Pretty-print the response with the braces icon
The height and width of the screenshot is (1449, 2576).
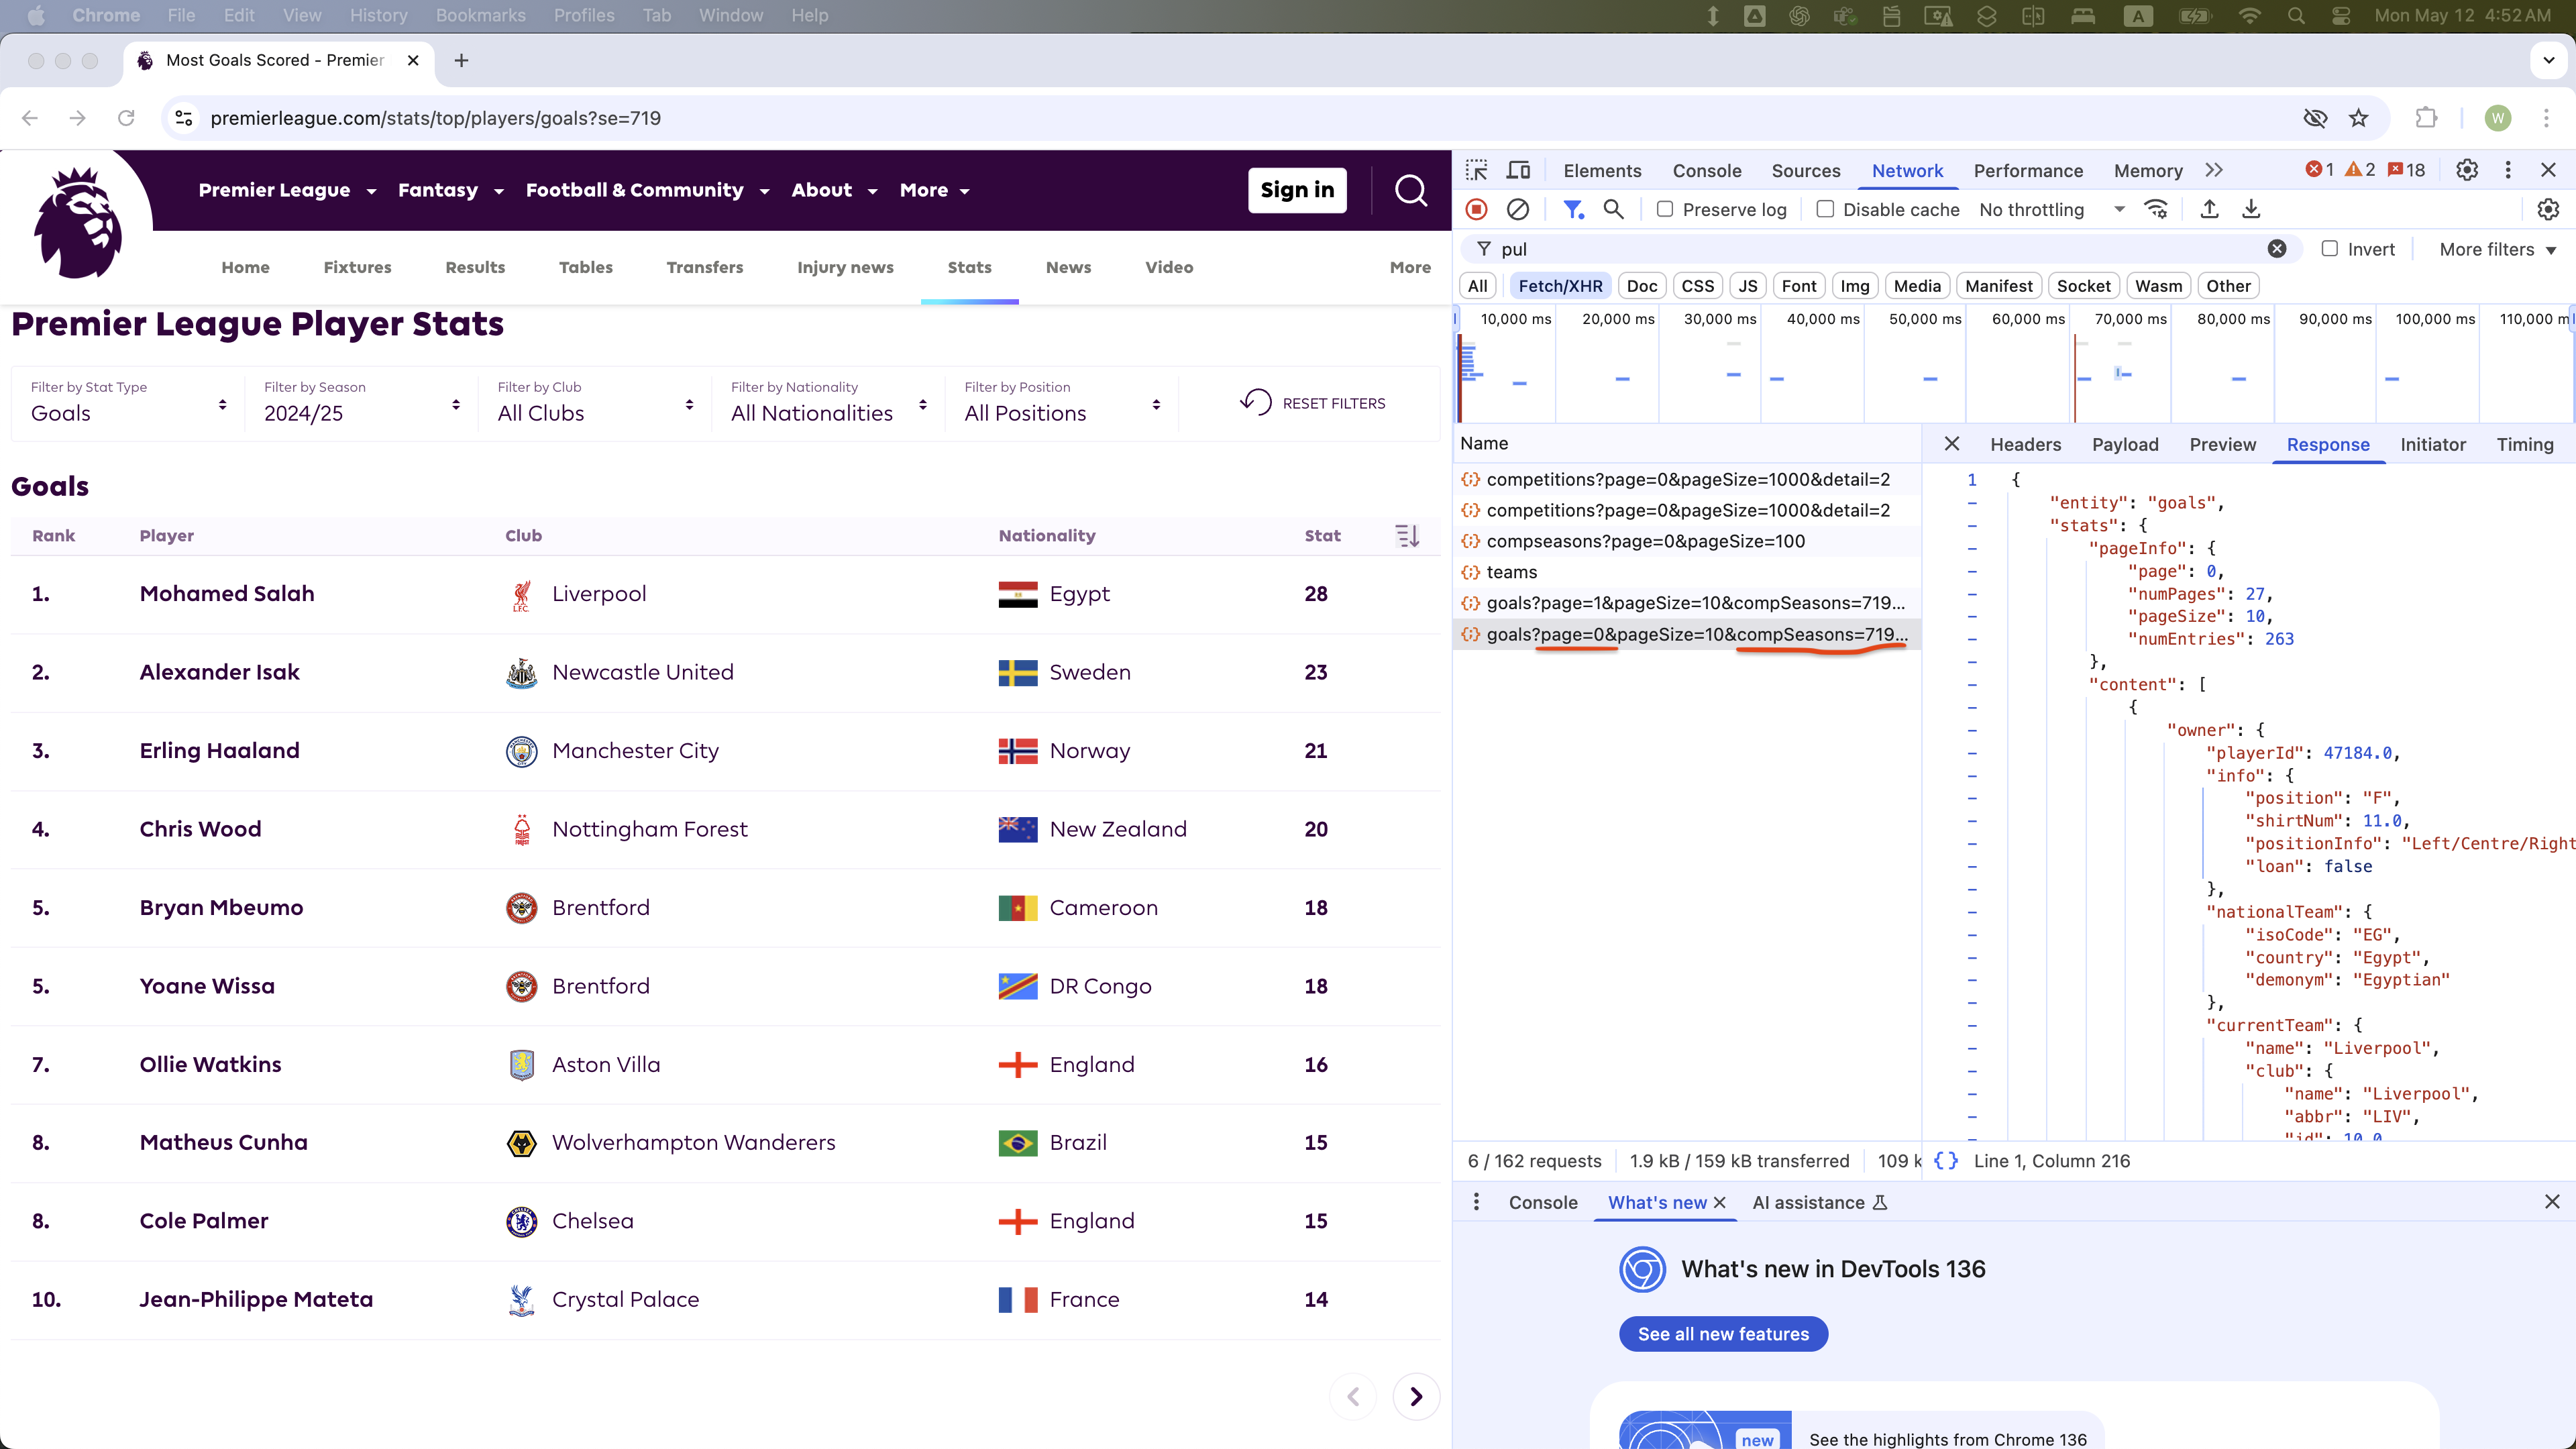coord(1945,1161)
